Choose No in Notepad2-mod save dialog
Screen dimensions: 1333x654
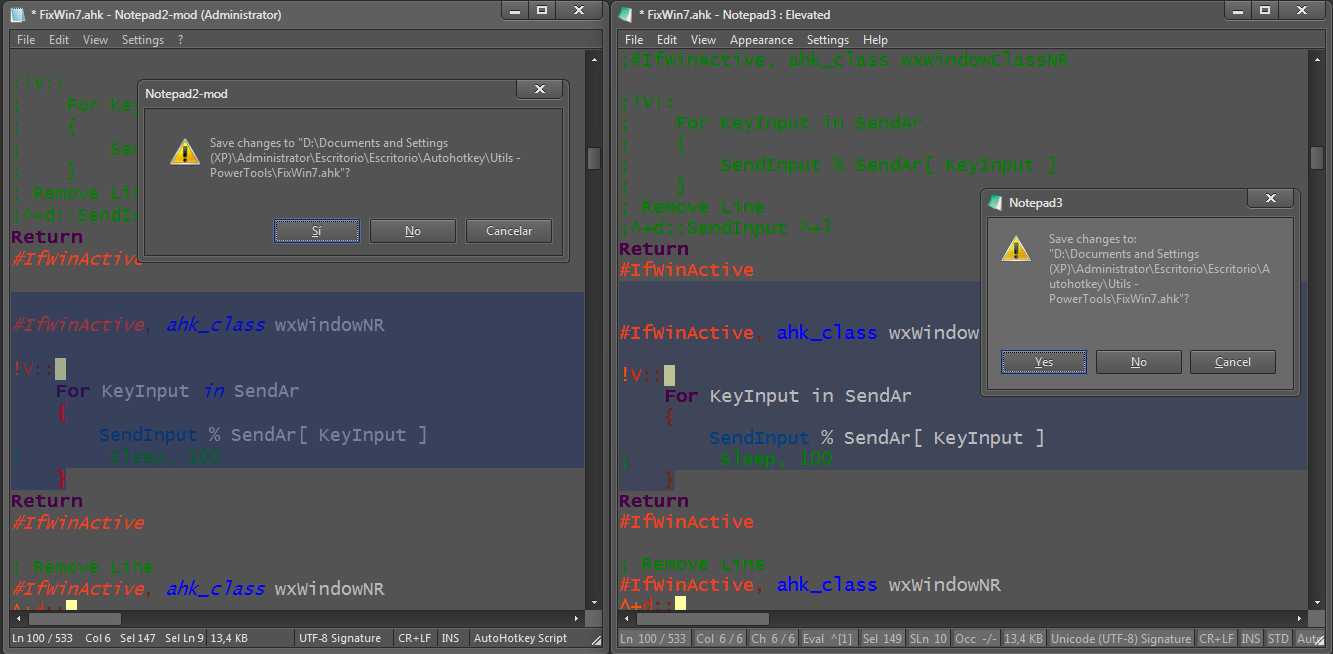click(x=413, y=231)
